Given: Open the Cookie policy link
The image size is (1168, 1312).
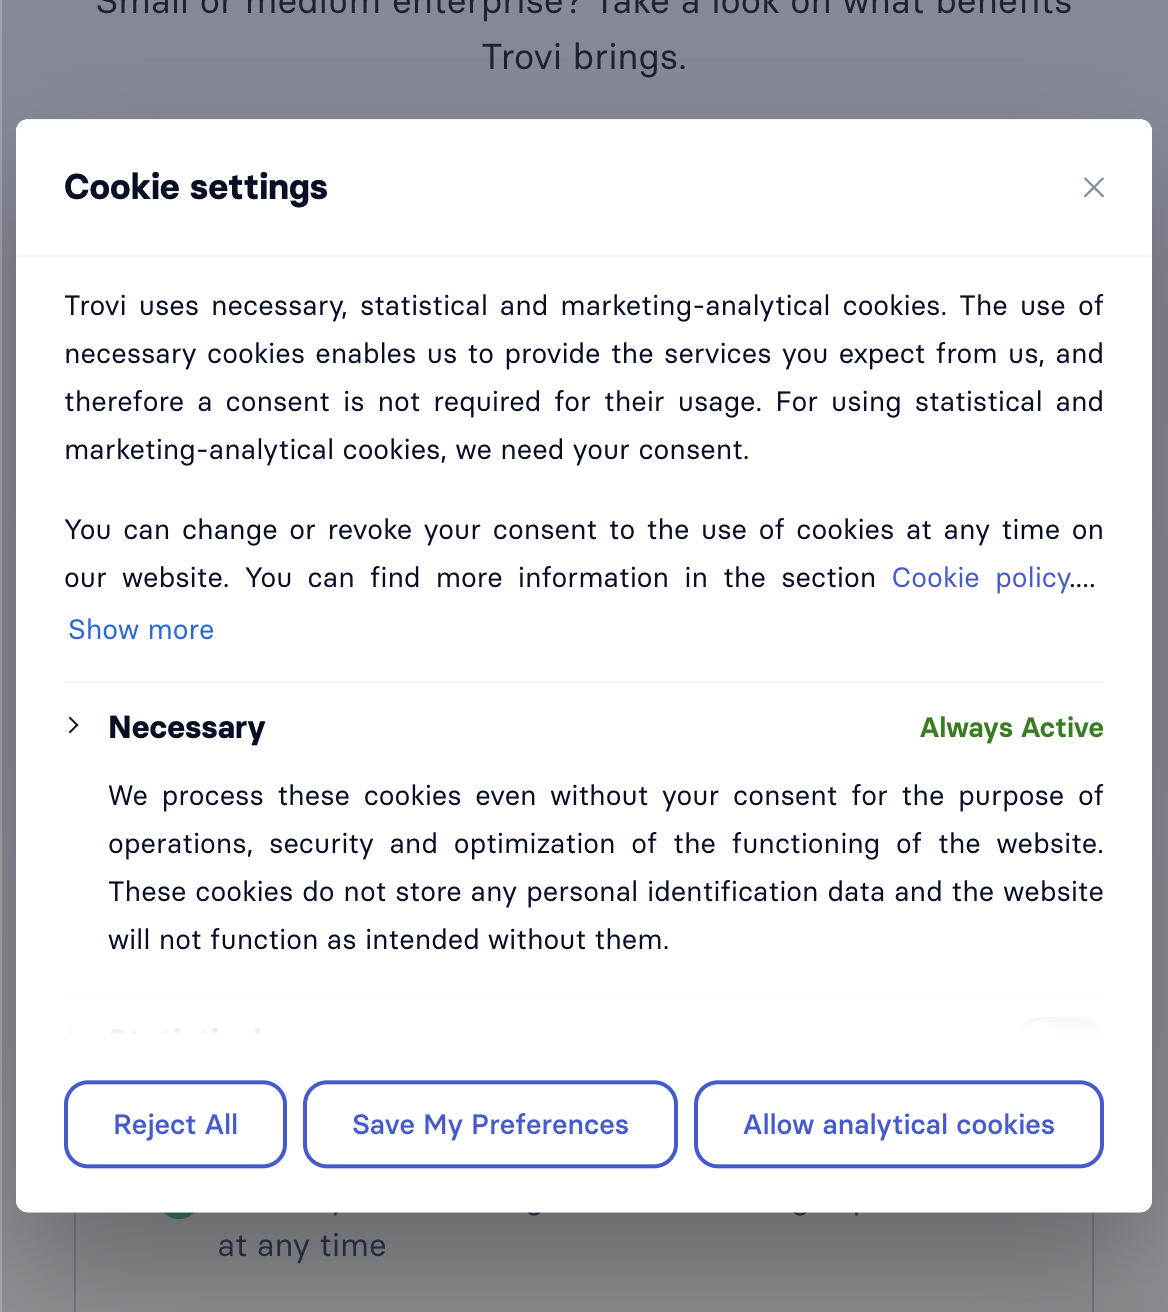Looking at the screenshot, I should (x=981, y=578).
